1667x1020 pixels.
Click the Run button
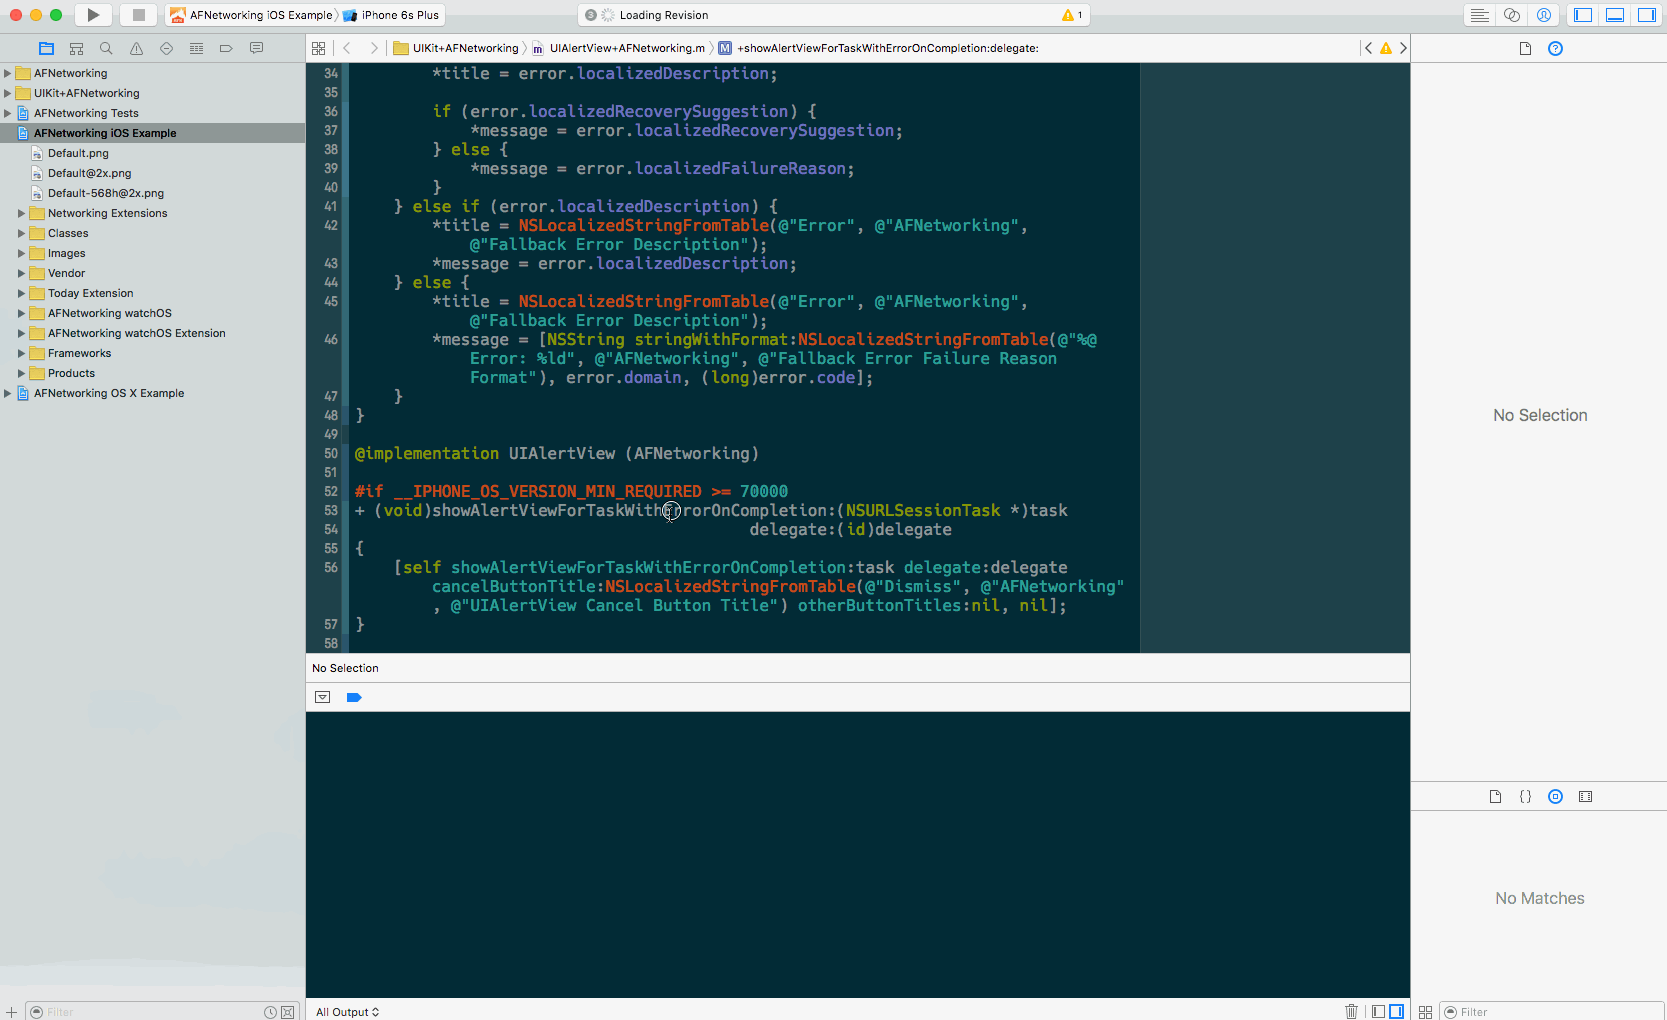[92, 14]
